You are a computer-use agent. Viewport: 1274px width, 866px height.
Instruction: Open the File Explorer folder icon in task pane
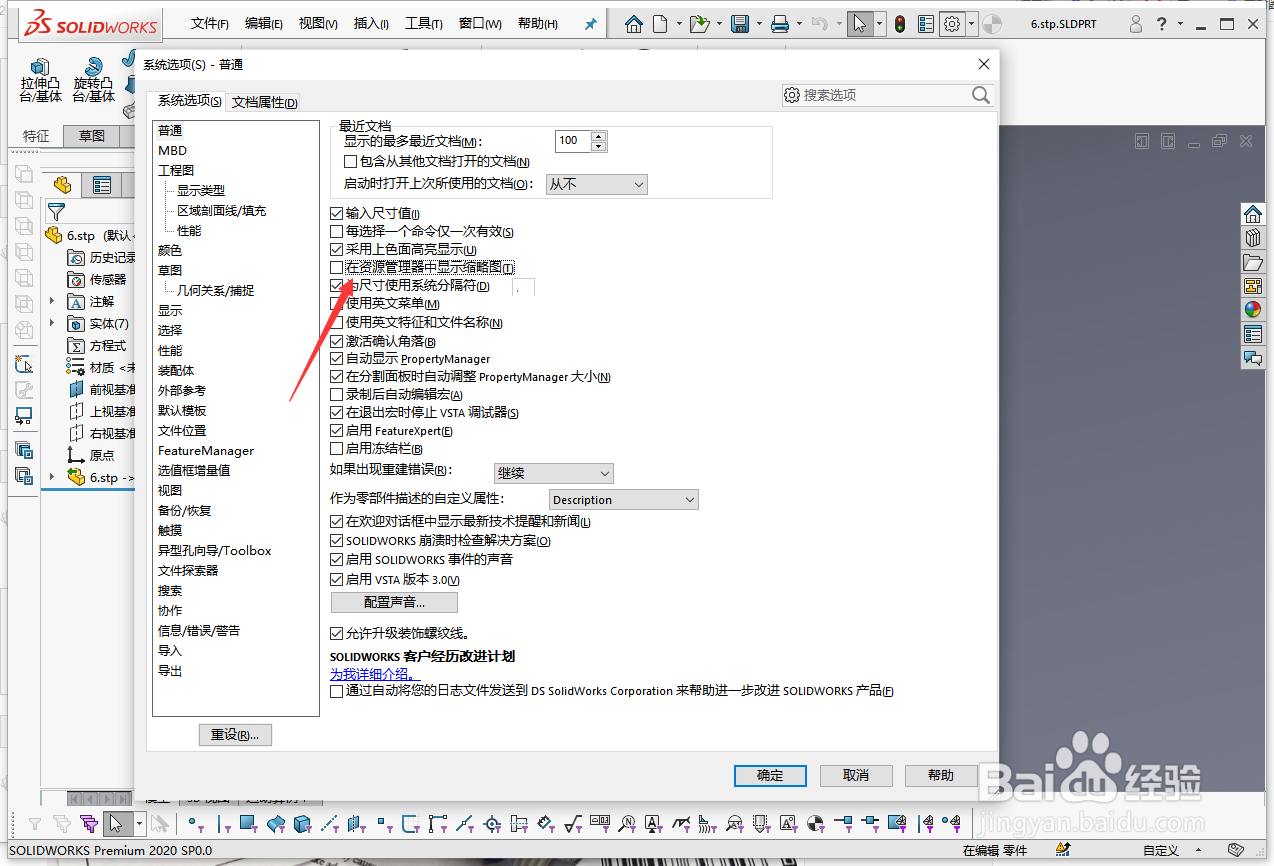pos(1253,262)
